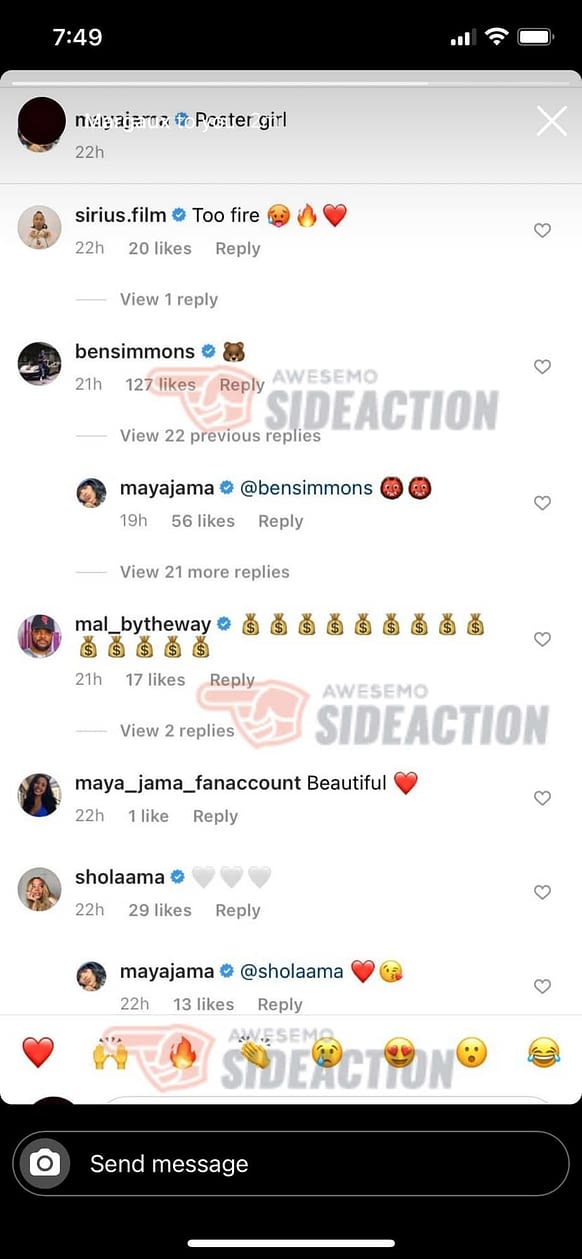This screenshot has width=582, height=1259.
Task: Send the laughing tears emoji reaction
Action: point(544,1052)
